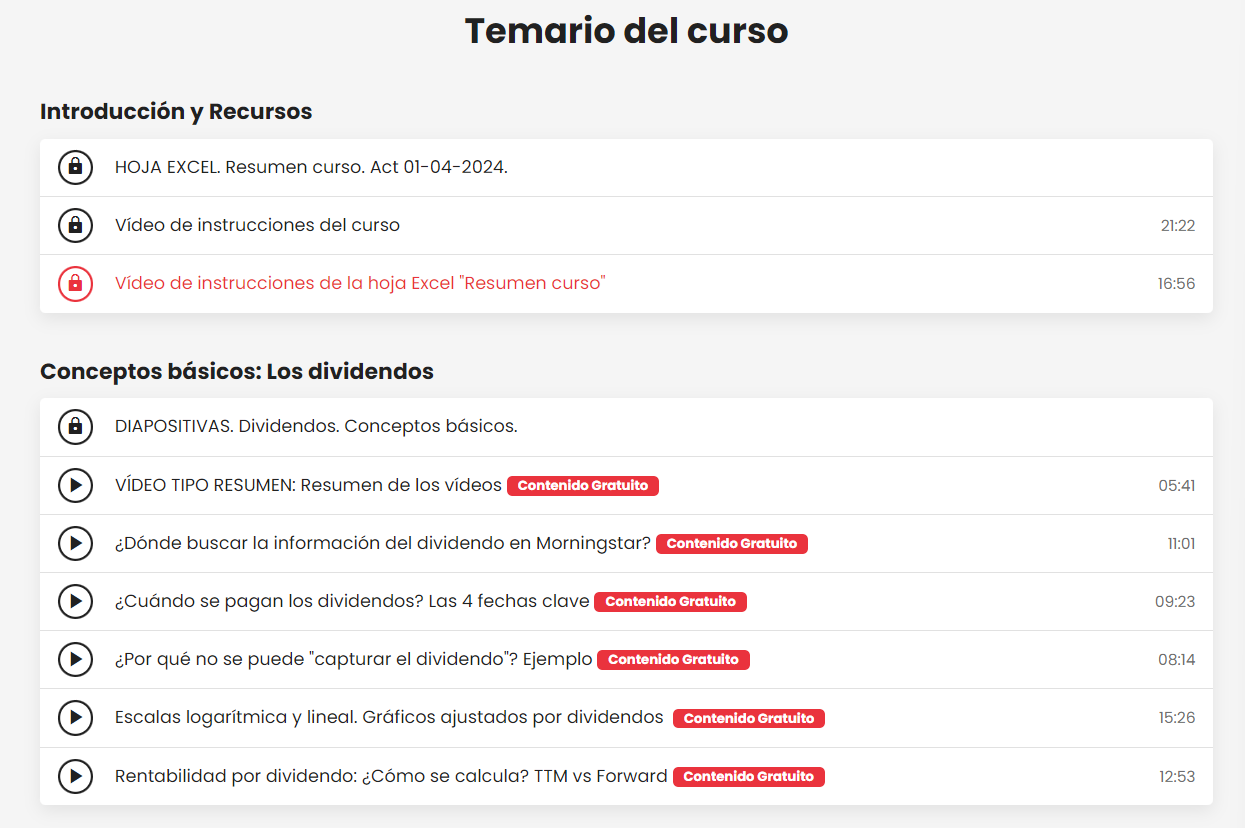Open the red Excel "Resumen curso" instructions link

click(360, 283)
